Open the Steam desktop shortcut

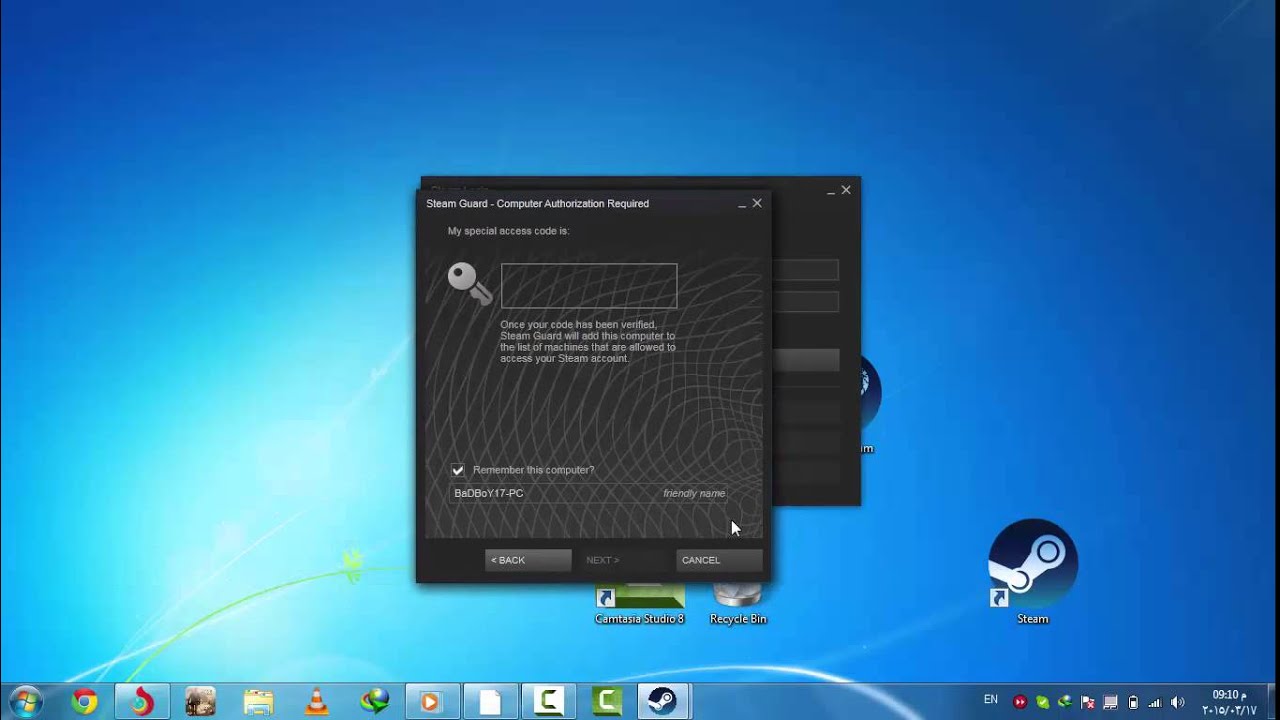coord(1033,572)
